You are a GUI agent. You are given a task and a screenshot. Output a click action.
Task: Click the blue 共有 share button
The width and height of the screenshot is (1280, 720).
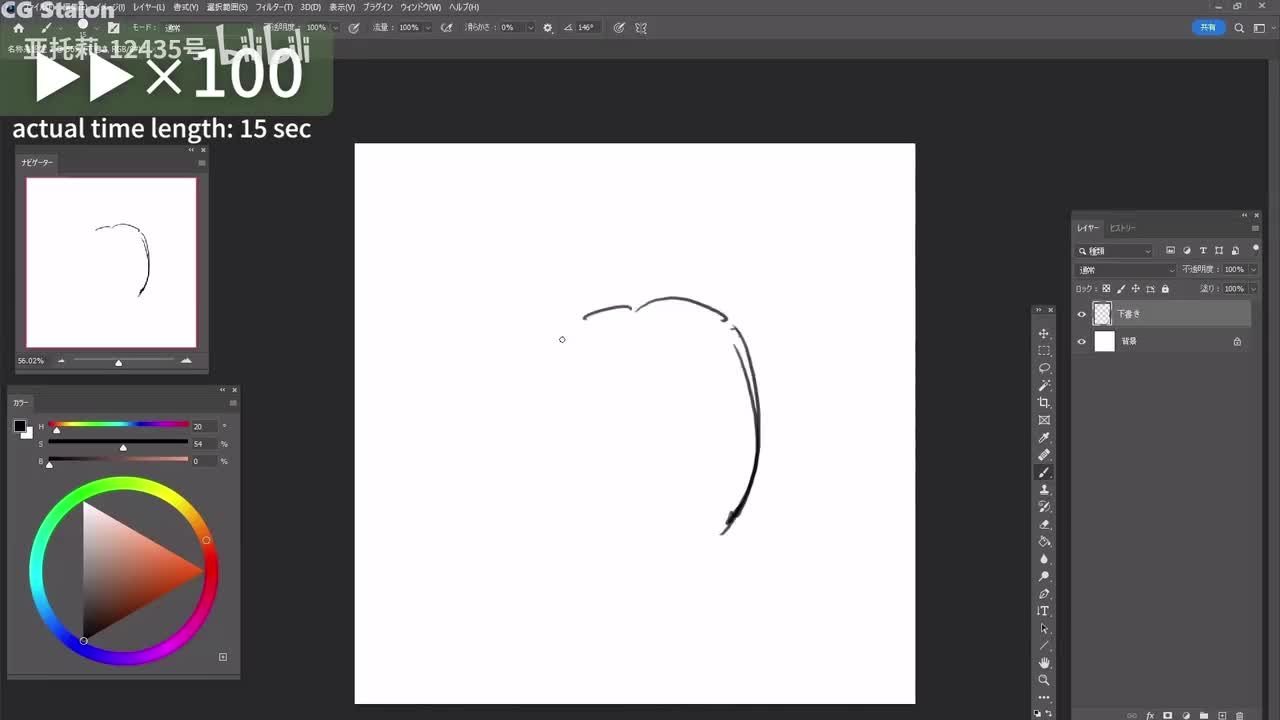[x=1209, y=28]
